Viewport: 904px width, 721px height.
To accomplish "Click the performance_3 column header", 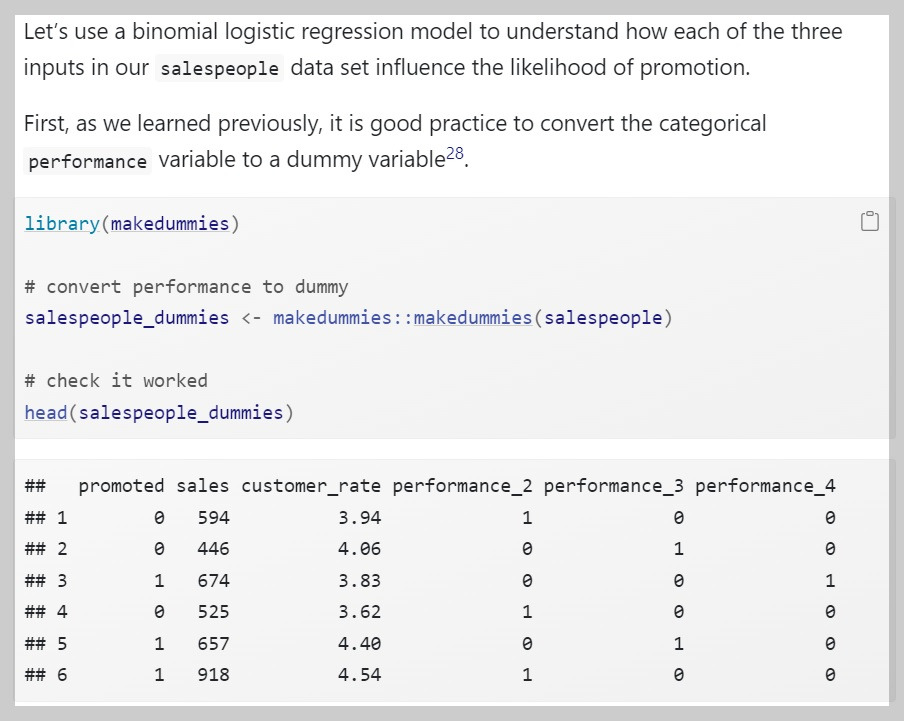I will pos(614,486).
